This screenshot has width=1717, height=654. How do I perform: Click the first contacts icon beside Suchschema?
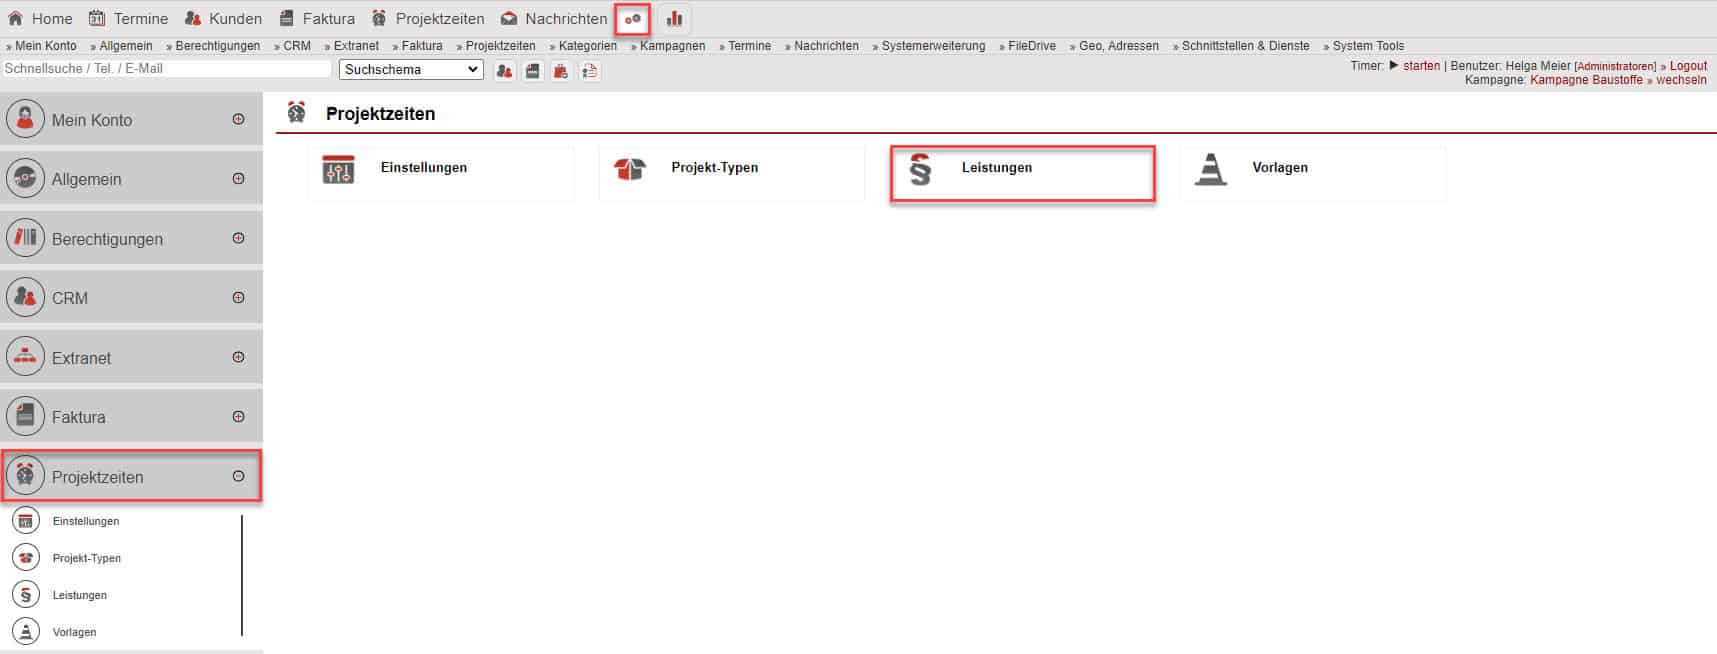click(x=504, y=70)
